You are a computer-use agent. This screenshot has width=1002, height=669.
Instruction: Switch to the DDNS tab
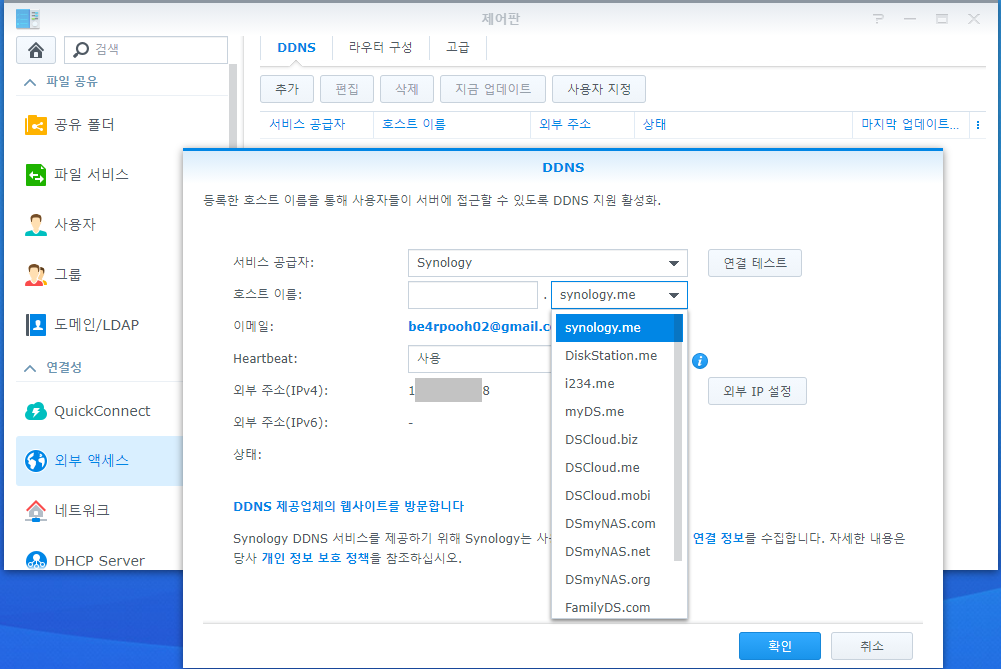(x=297, y=48)
